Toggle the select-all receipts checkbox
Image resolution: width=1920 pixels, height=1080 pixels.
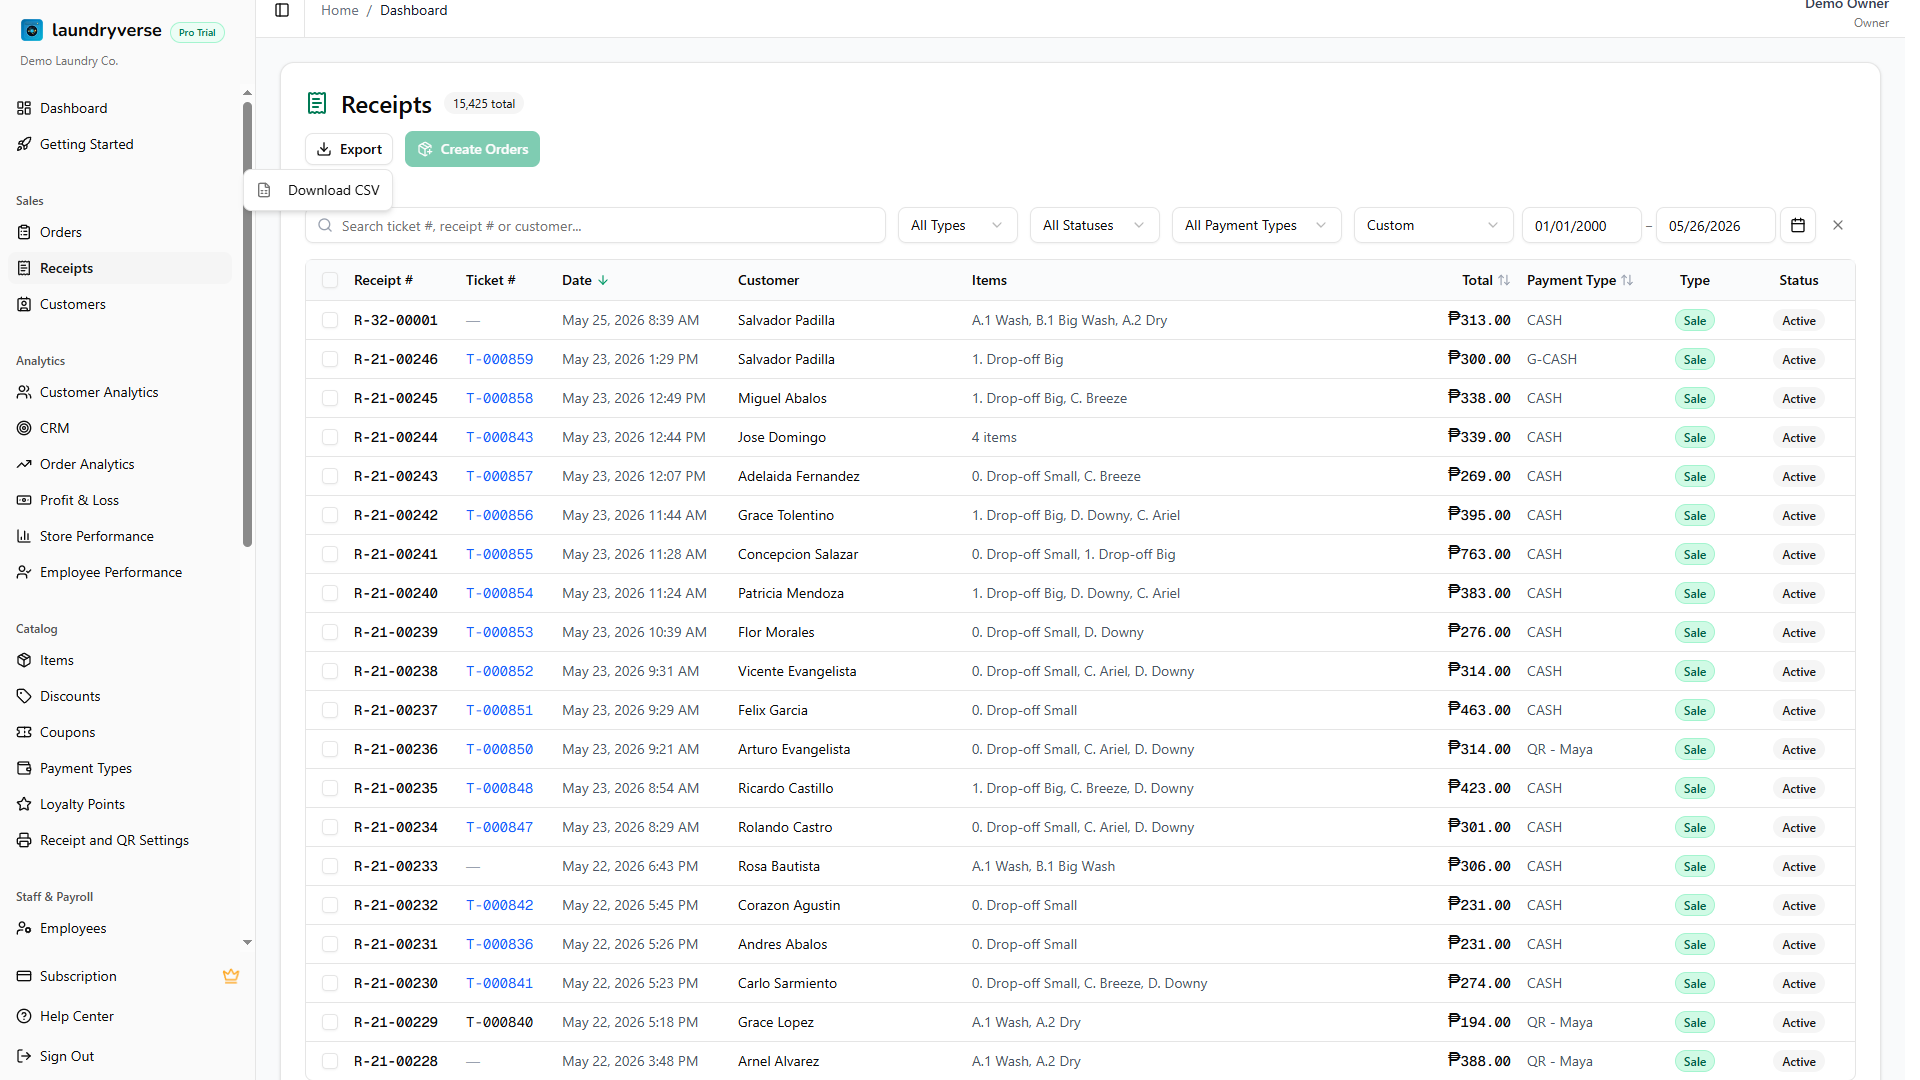[x=330, y=280]
